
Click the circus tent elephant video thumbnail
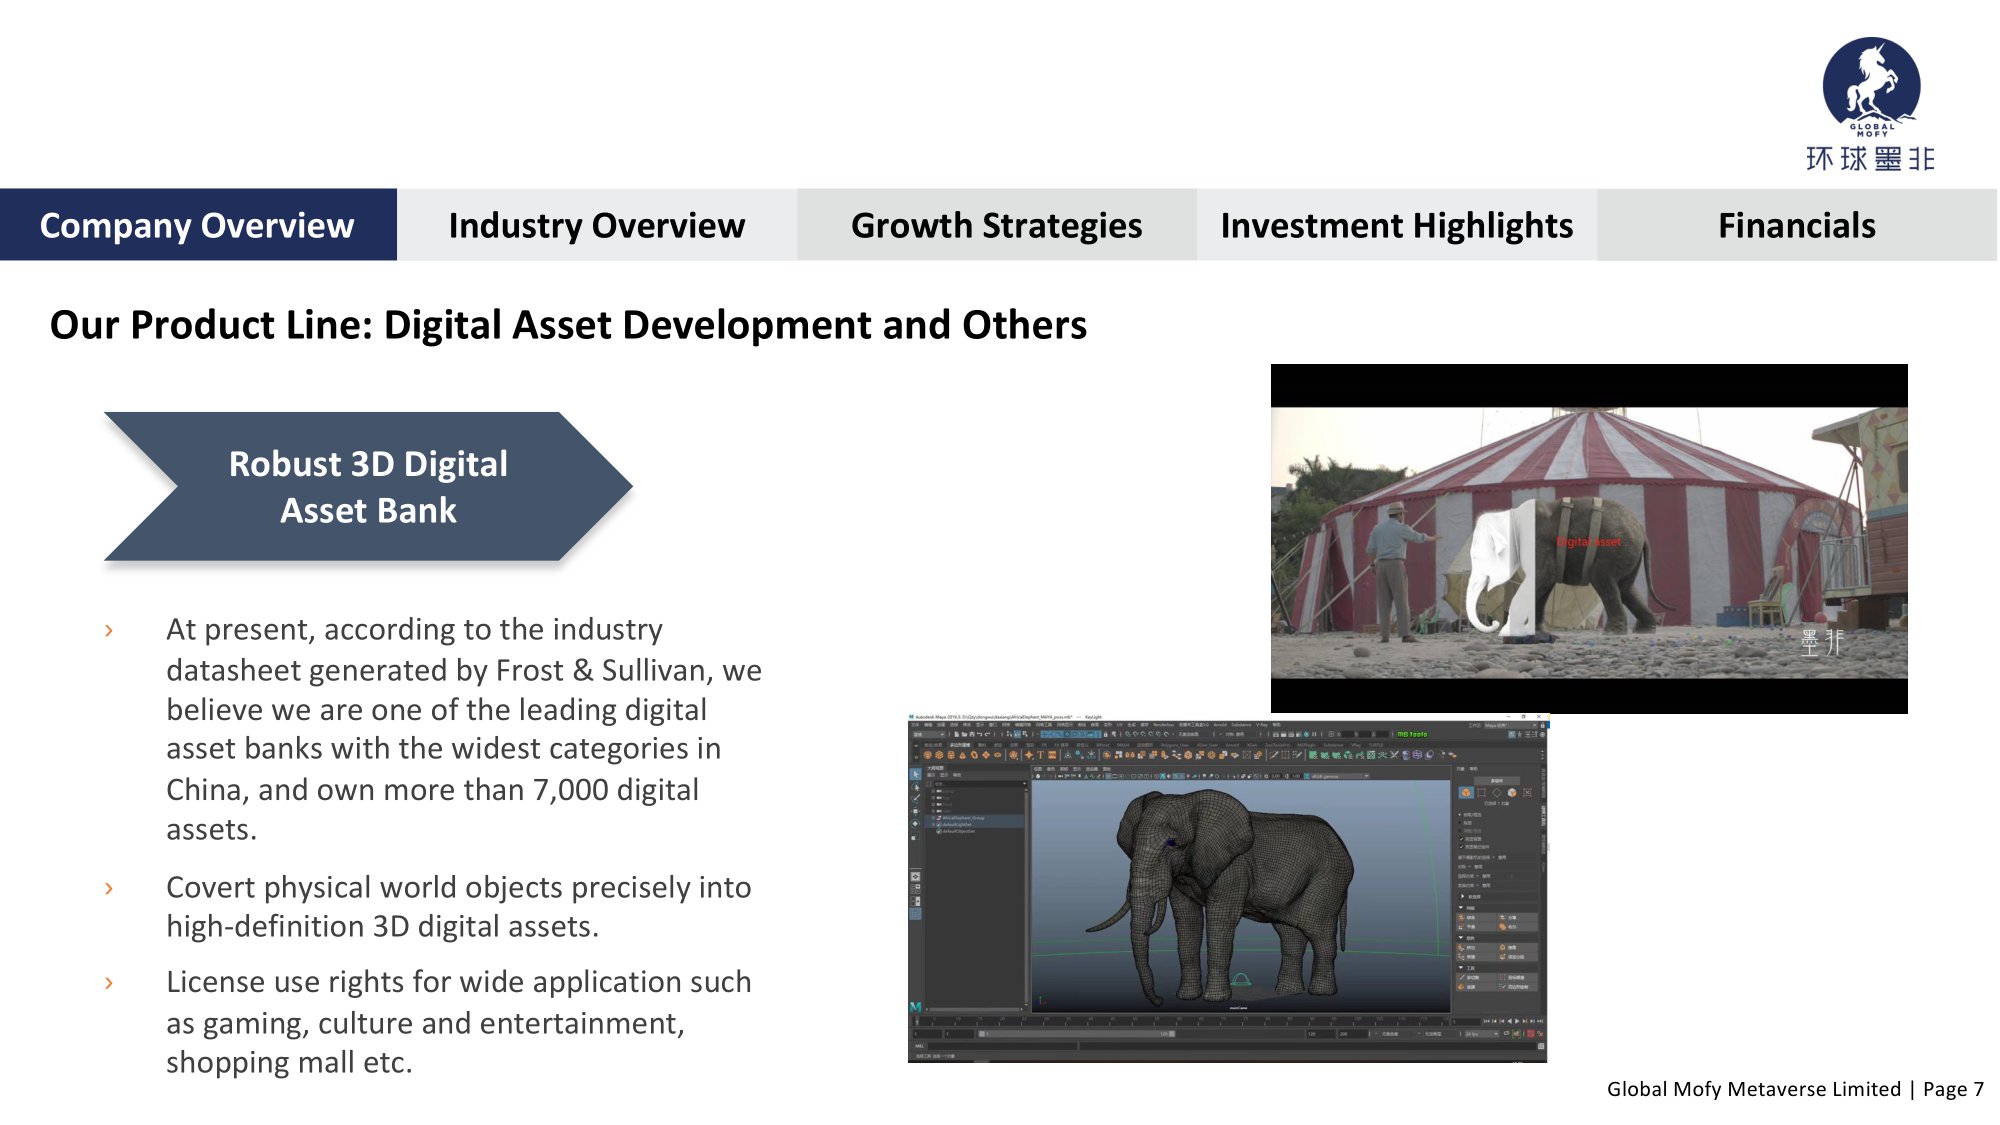tap(1588, 539)
